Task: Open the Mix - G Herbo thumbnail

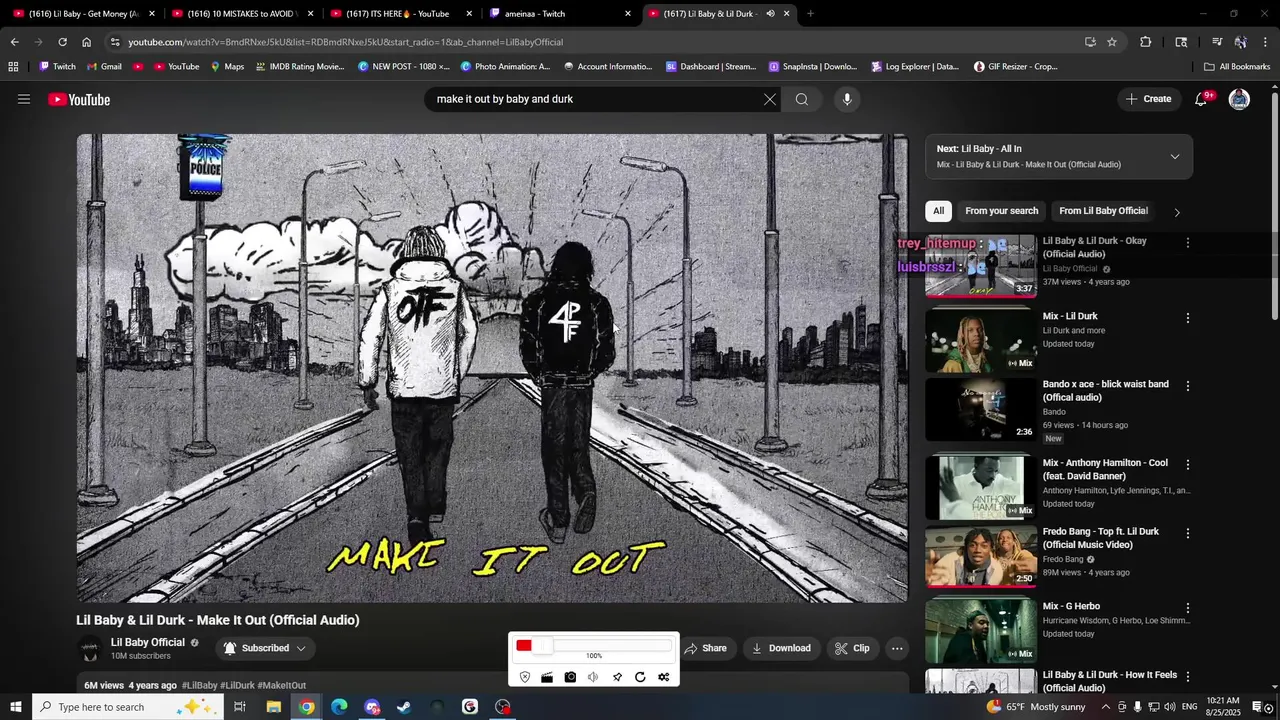Action: (981, 630)
